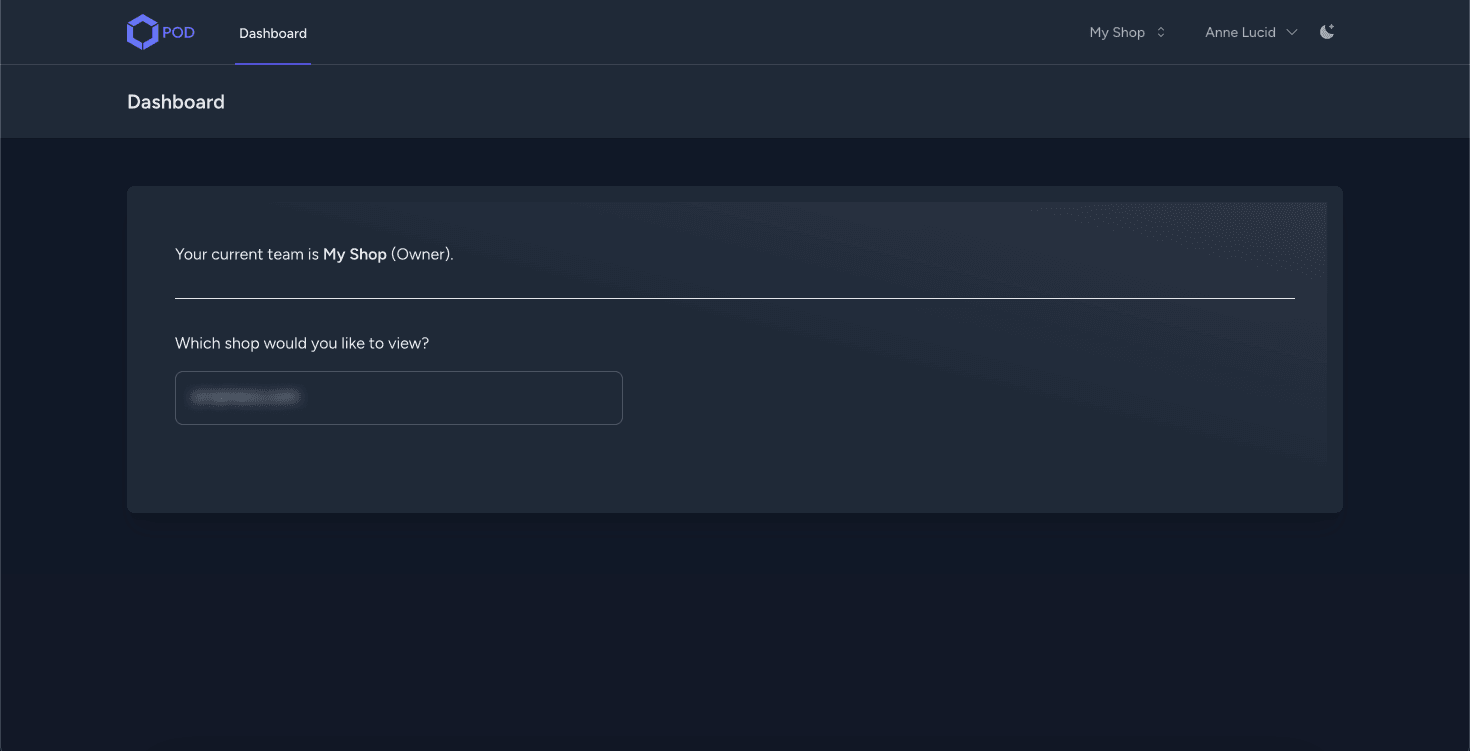Click the divider line under the team text
The height and width of the screenshot is (751, 1470).
tap(734, 295)
